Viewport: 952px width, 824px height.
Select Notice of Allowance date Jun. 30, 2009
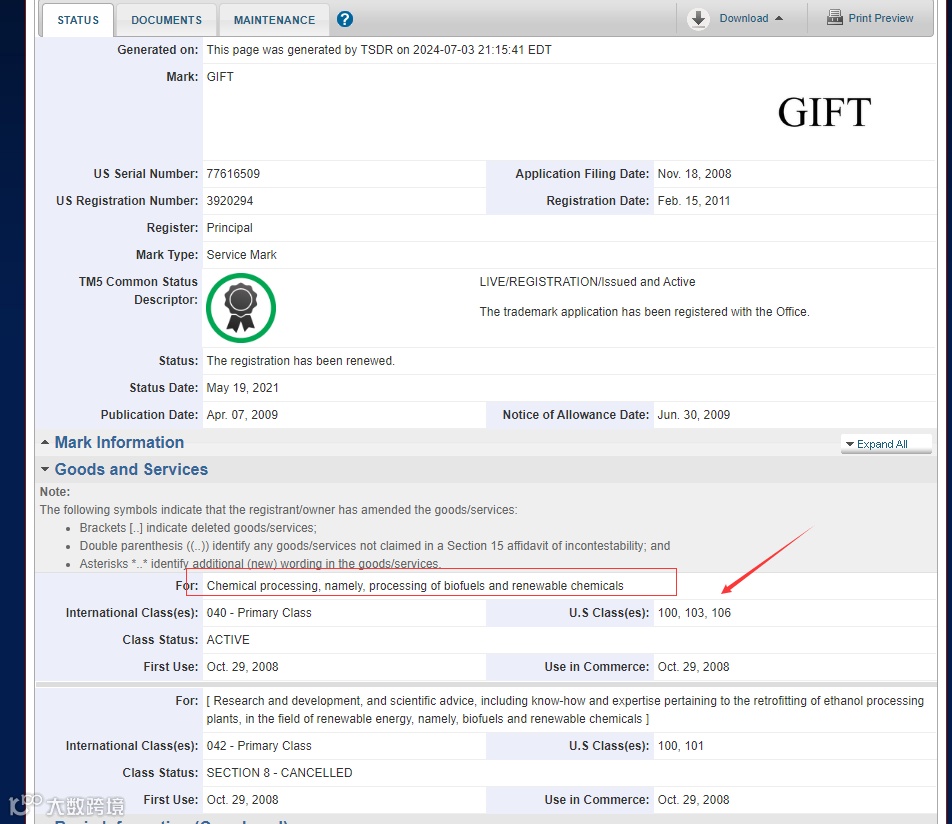693,415
